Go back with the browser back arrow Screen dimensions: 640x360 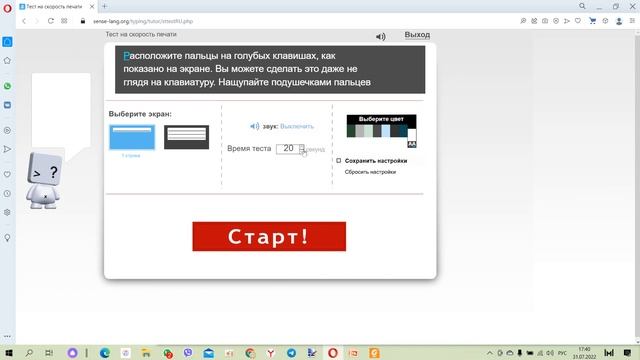tap(24, 21)
